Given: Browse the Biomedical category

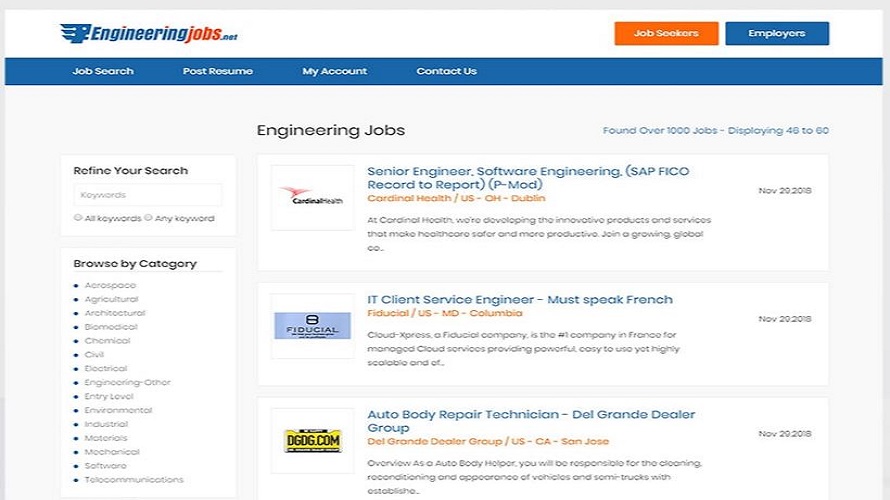Looking at the screenshot, I should click(111, 327).
